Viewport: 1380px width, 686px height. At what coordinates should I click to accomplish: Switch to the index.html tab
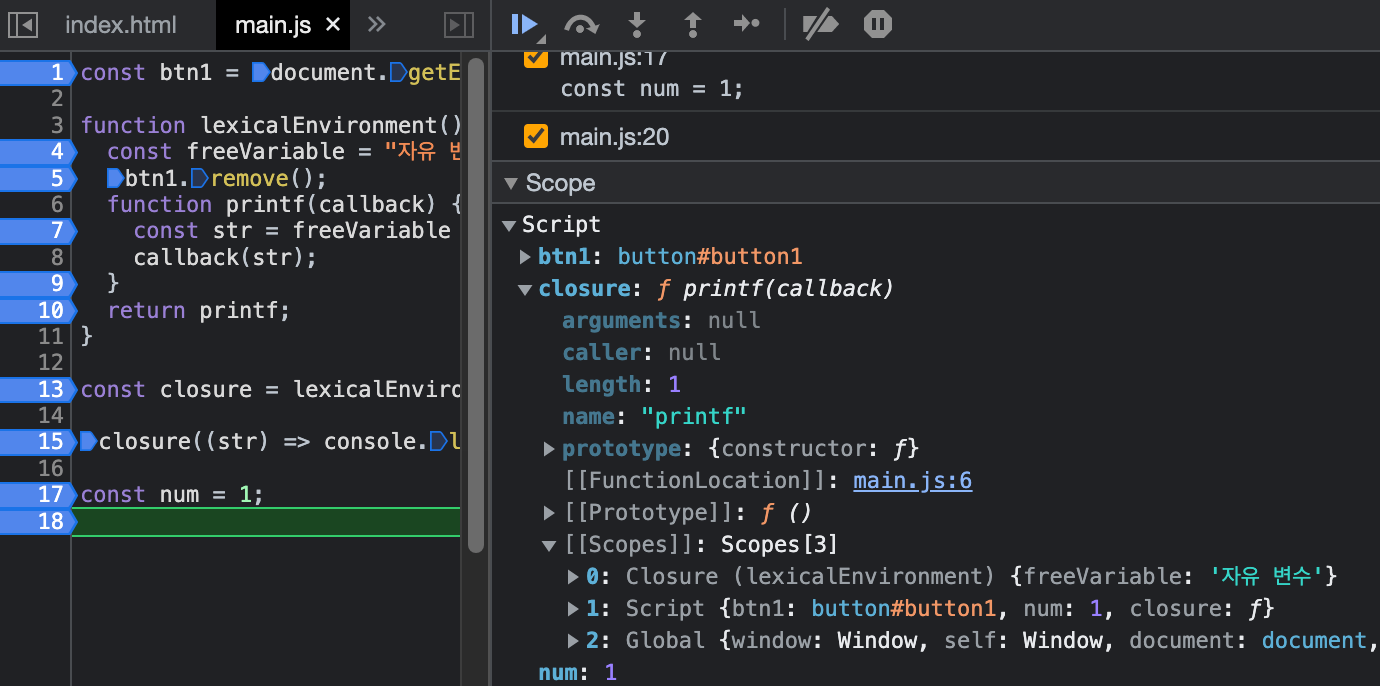coord(120,25)
